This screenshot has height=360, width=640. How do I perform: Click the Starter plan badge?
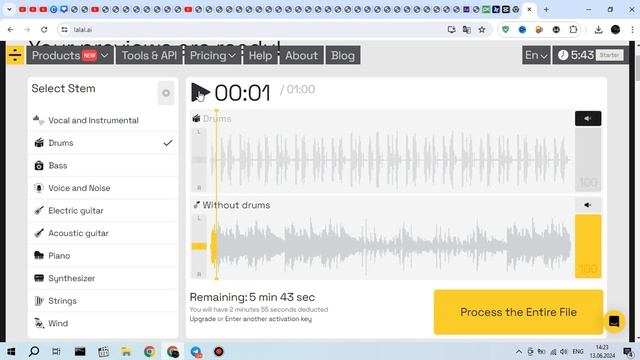609,55
